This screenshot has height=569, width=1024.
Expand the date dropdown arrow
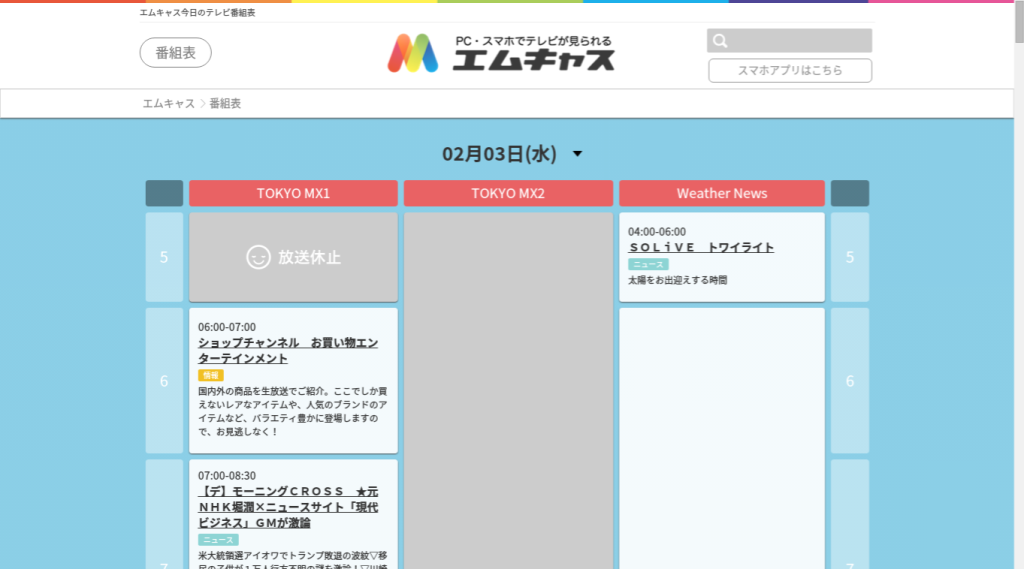point(577,154)
